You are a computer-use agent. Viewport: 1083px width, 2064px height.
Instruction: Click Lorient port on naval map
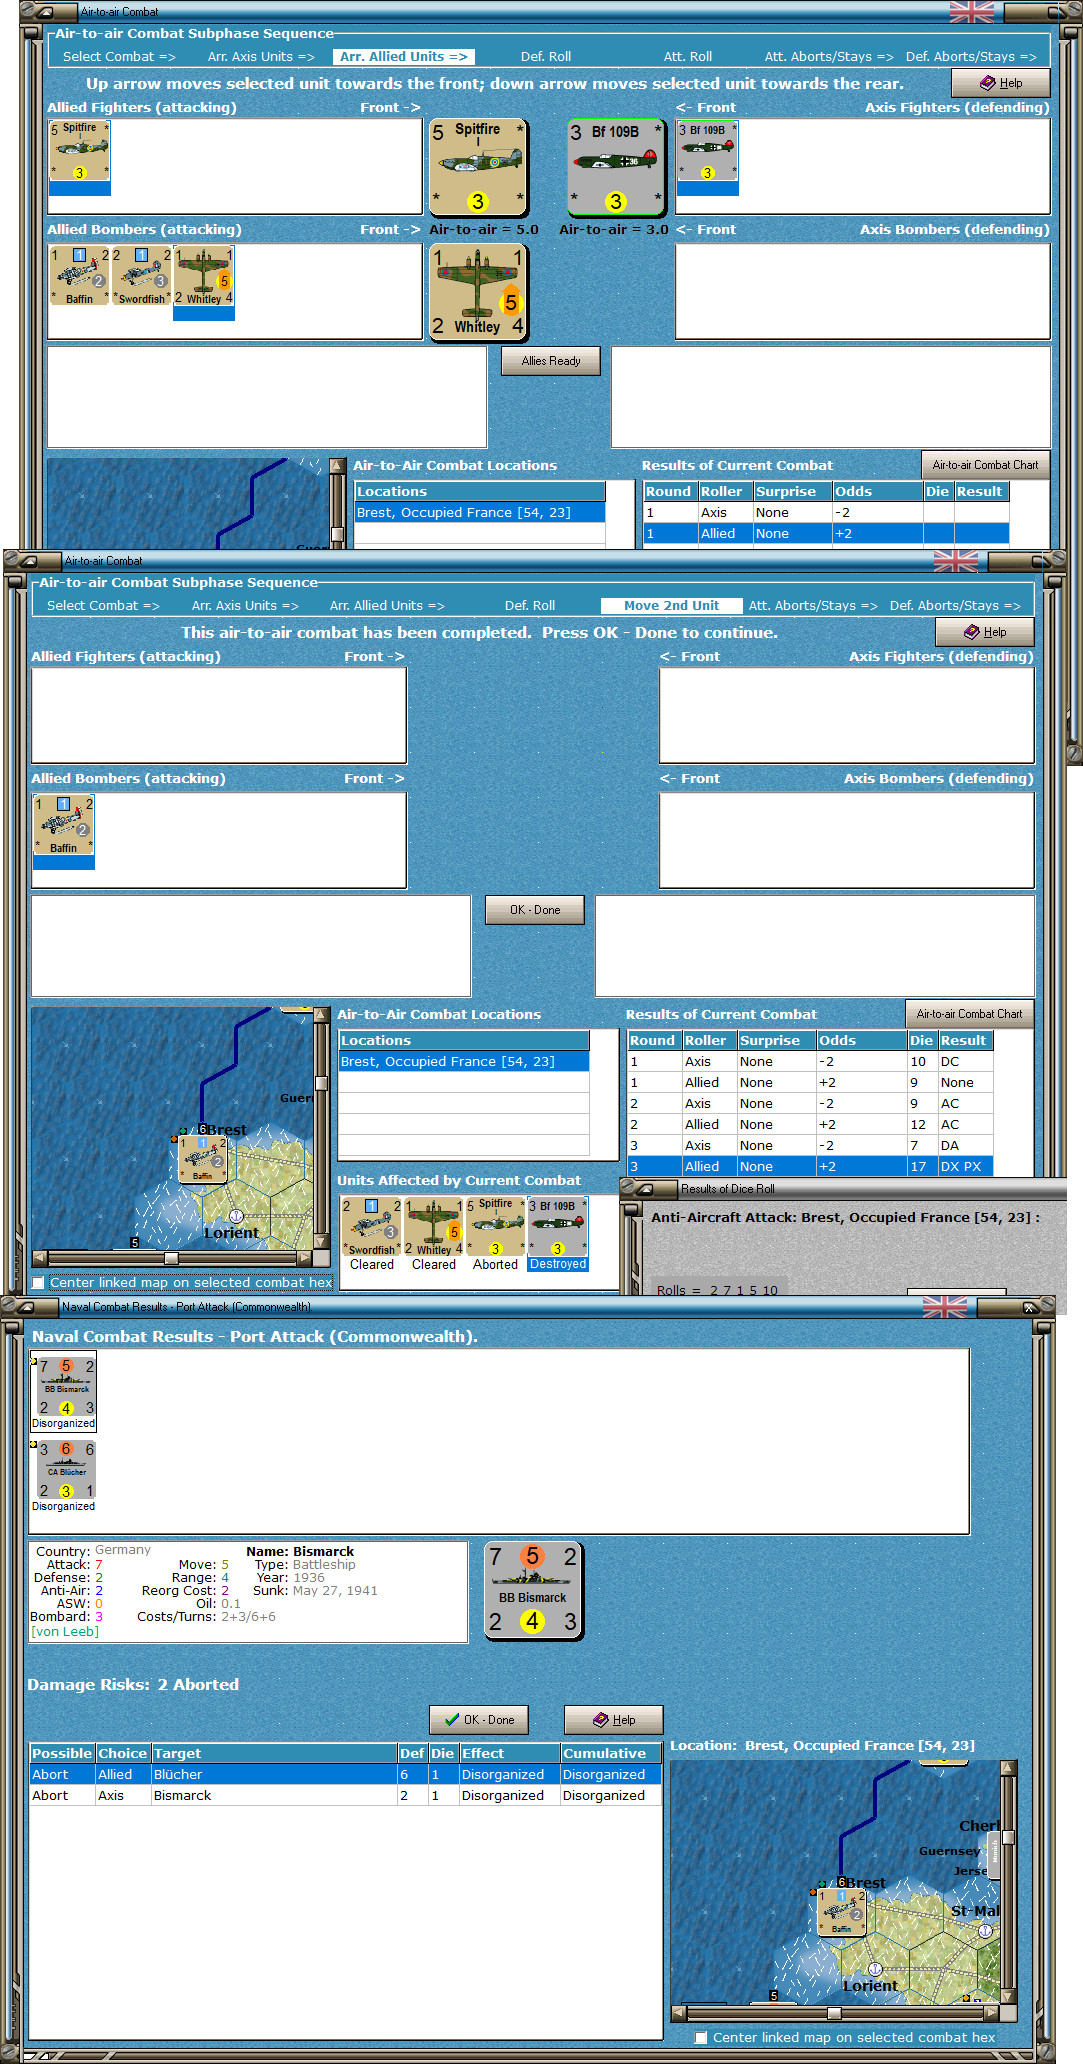coord(875,1969)
